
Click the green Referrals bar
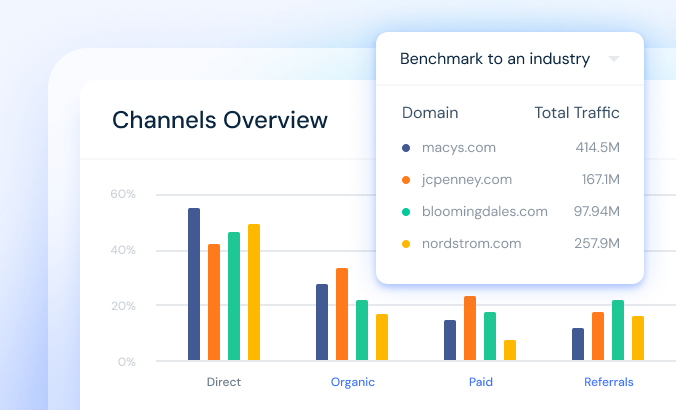click(618, 330)
